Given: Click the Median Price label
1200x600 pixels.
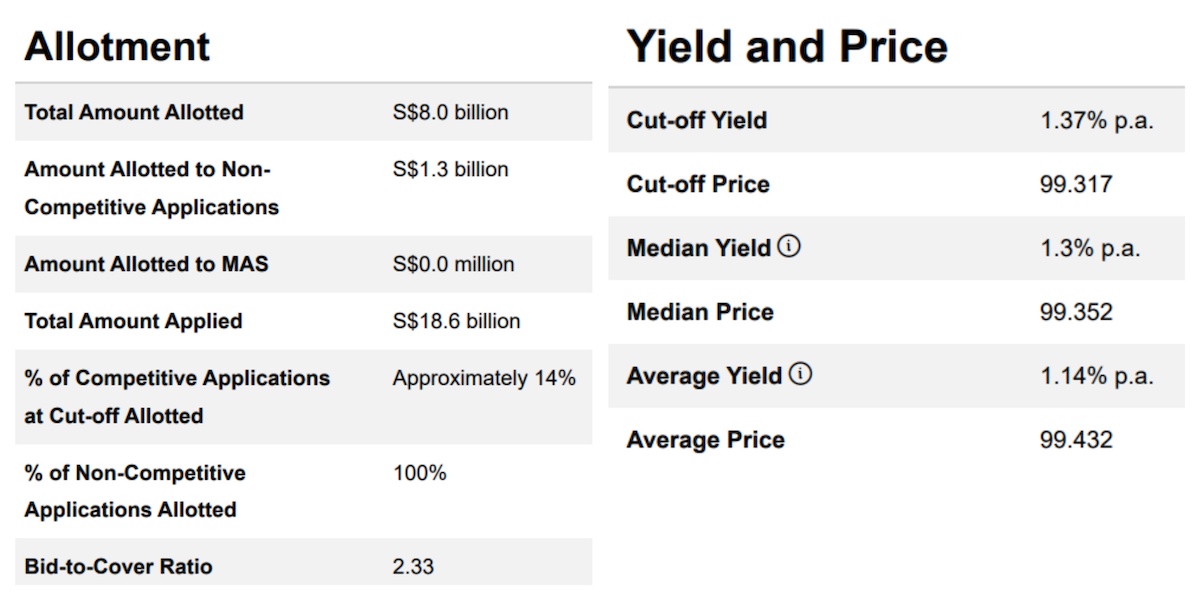Looking at the screenshot, I should [700, 312].
